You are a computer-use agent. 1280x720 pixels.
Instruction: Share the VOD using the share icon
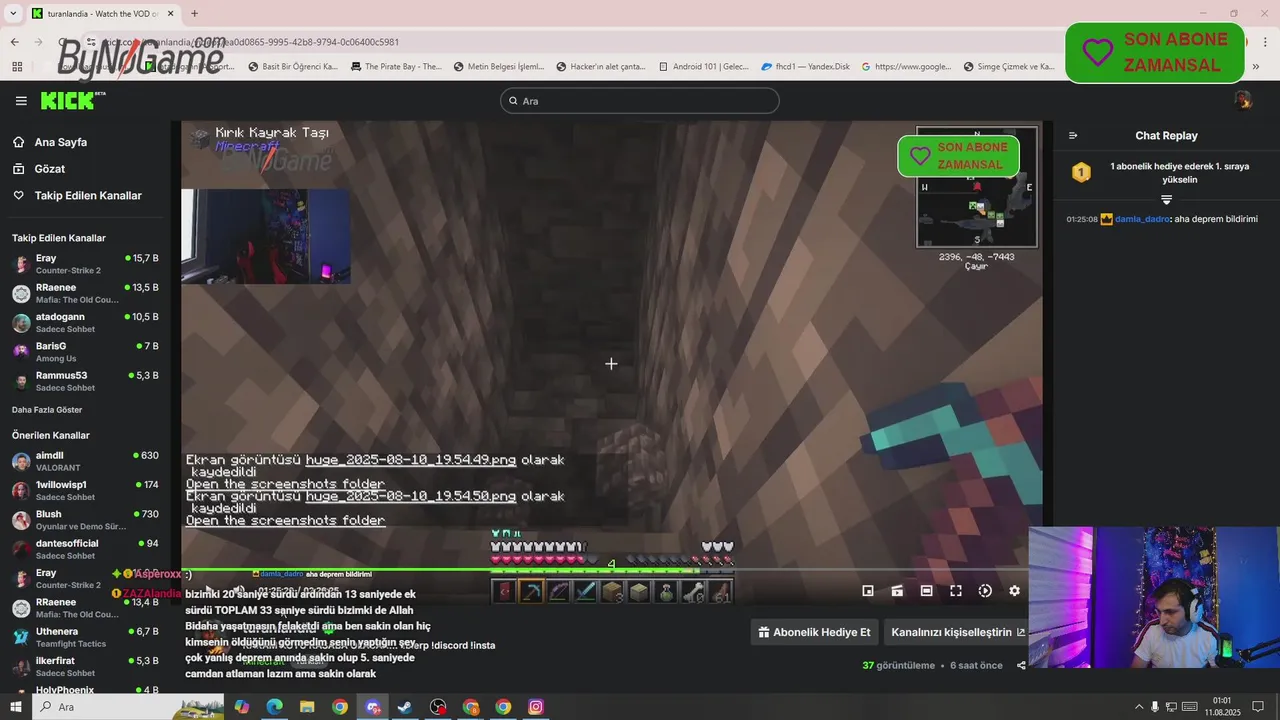pyautogui.click(x=1021, y=665)
